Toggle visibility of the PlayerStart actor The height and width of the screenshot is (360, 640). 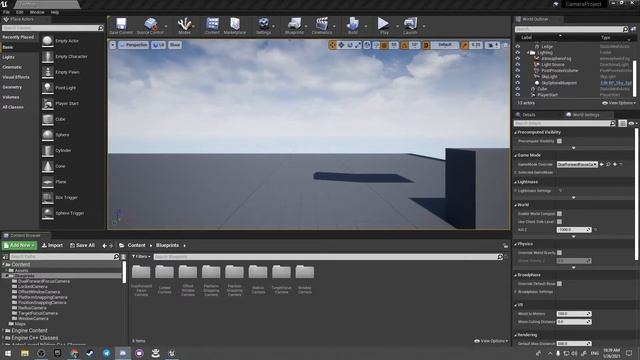pyautogui.click(x=518, y=95)
